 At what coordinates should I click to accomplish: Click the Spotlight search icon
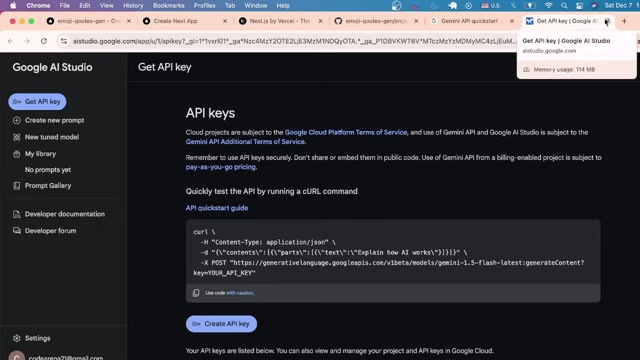point(564,6)
